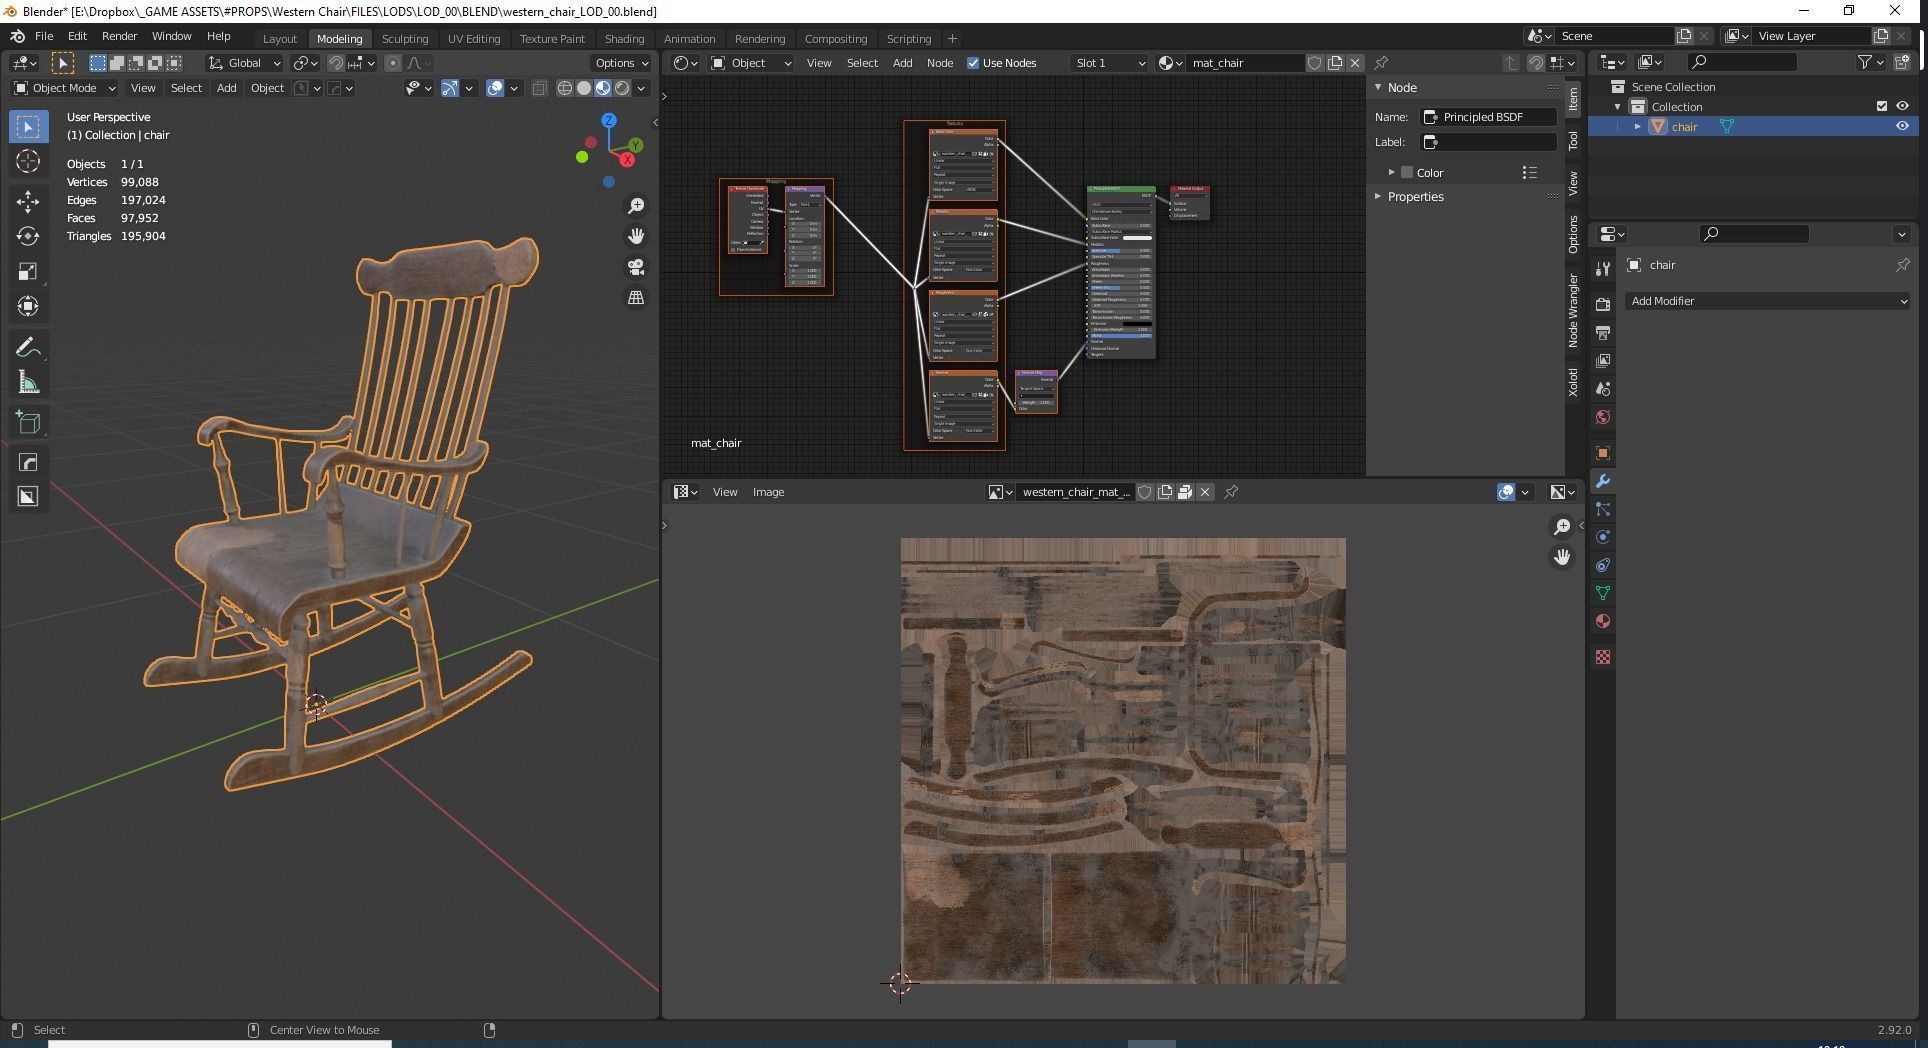Create new material copy button beside mat_chair
1928x1048 pixels.
coord(1335,63)
